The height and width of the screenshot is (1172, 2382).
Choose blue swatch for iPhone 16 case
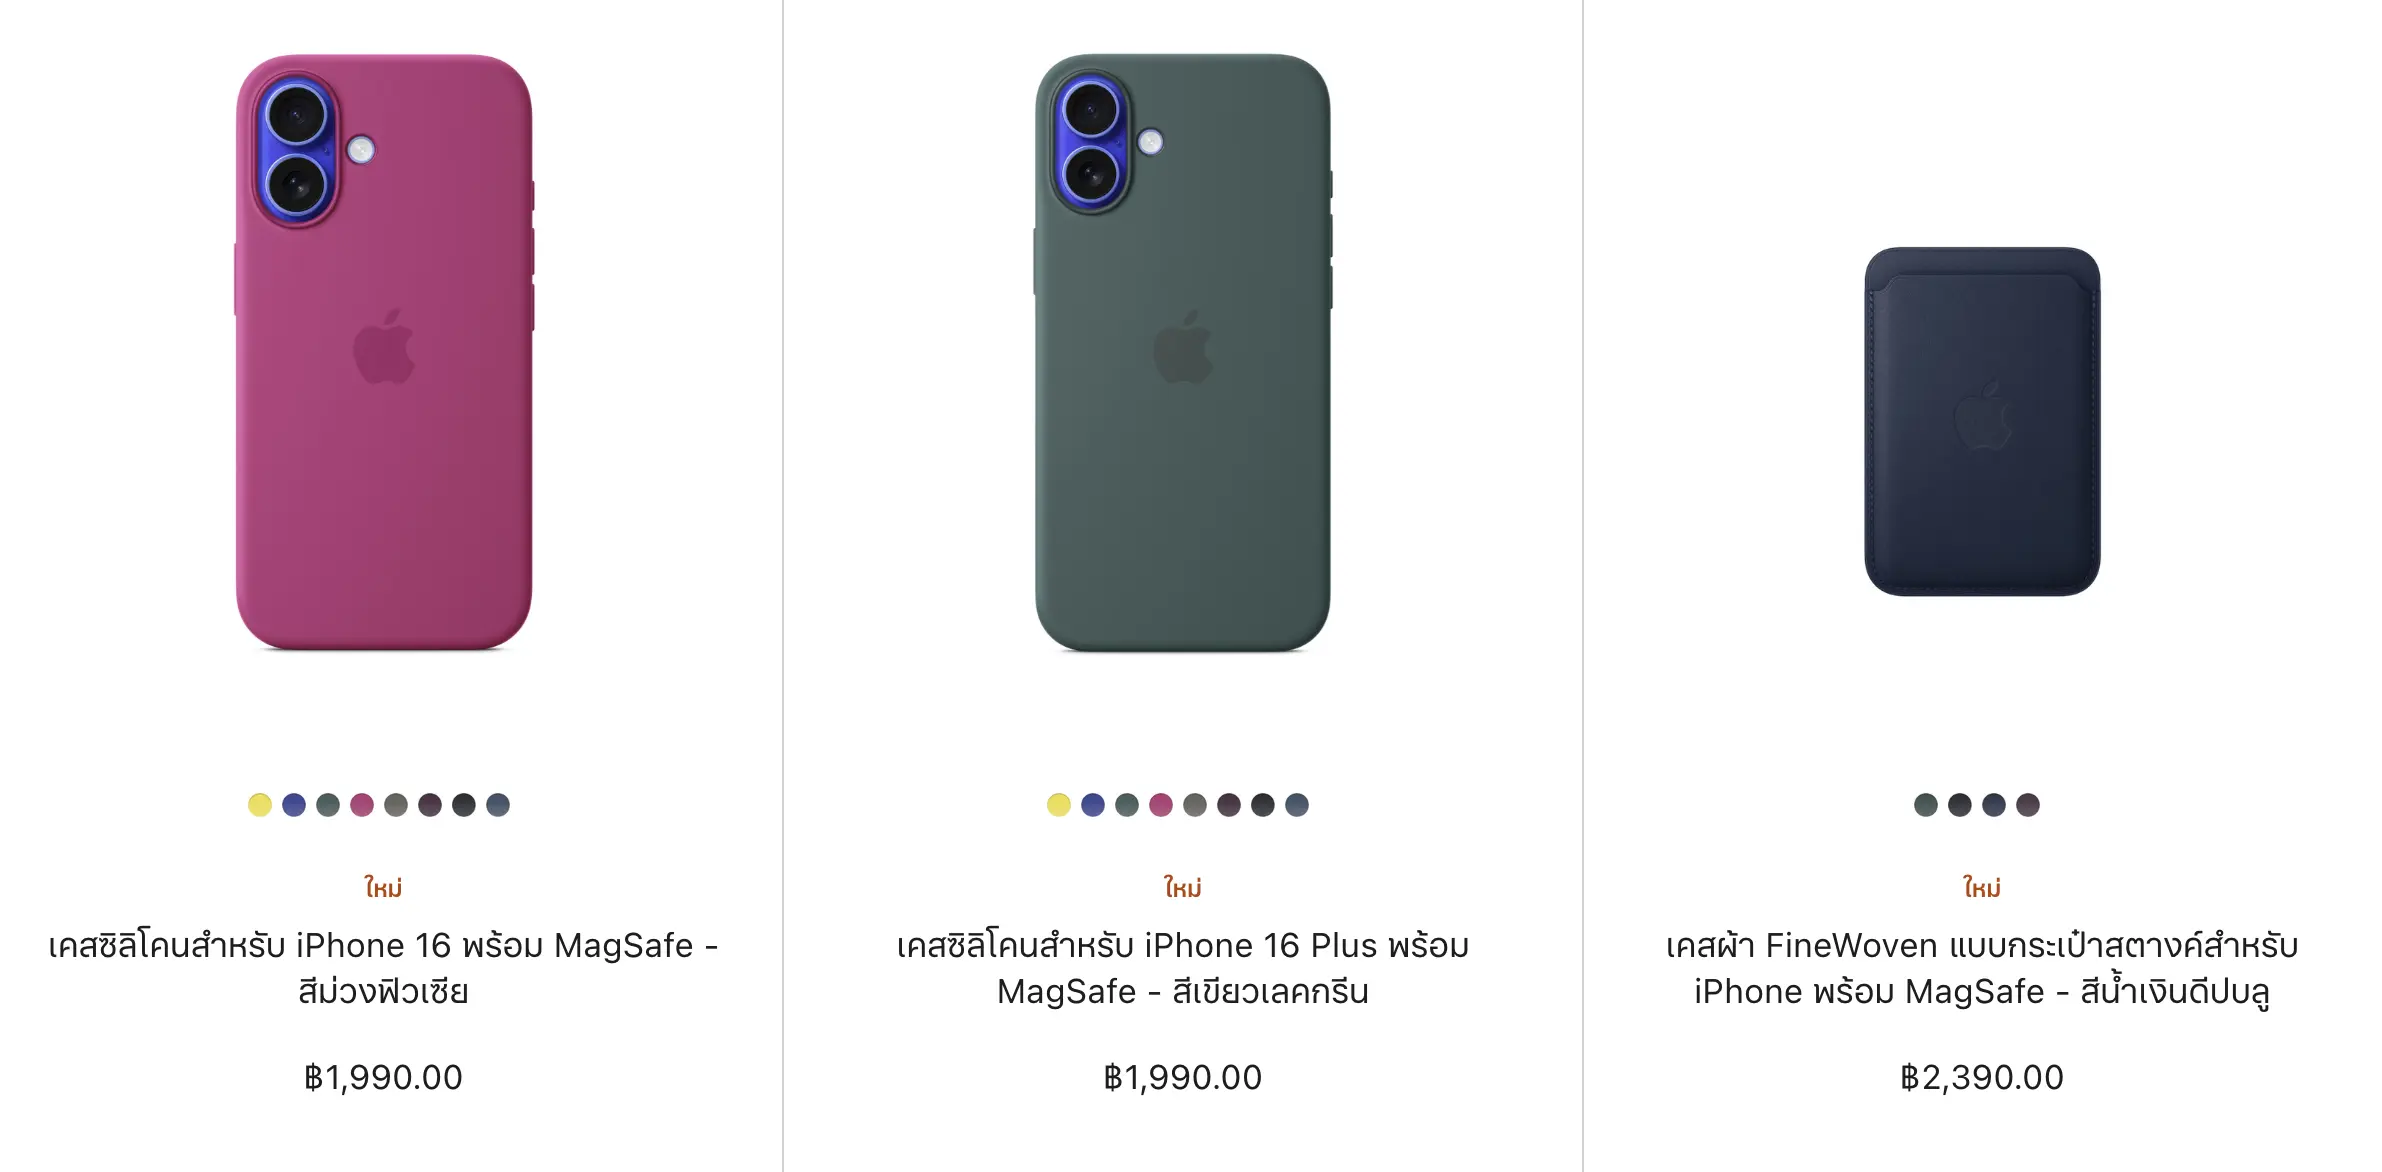(294, 805)
